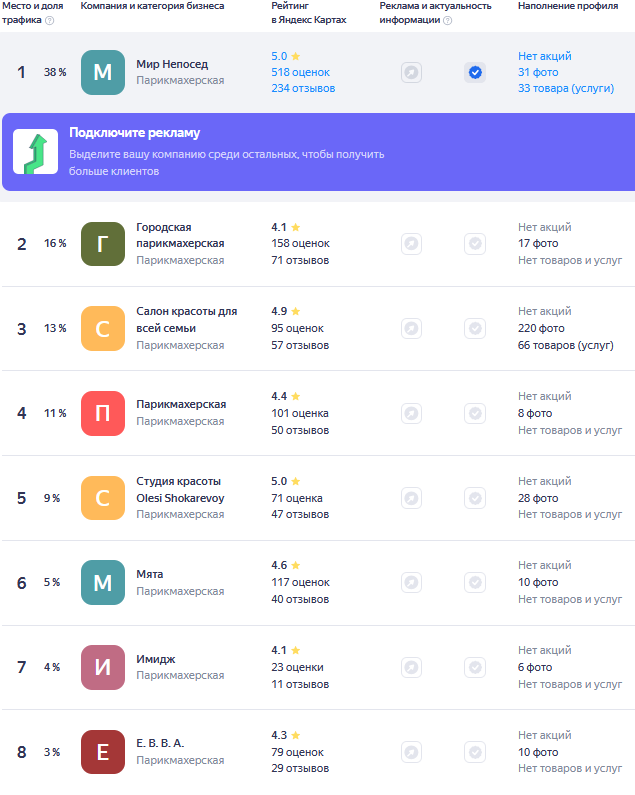
Task: Click the ad status icon for Мир Непосед
Action: (x=411, y=72)
